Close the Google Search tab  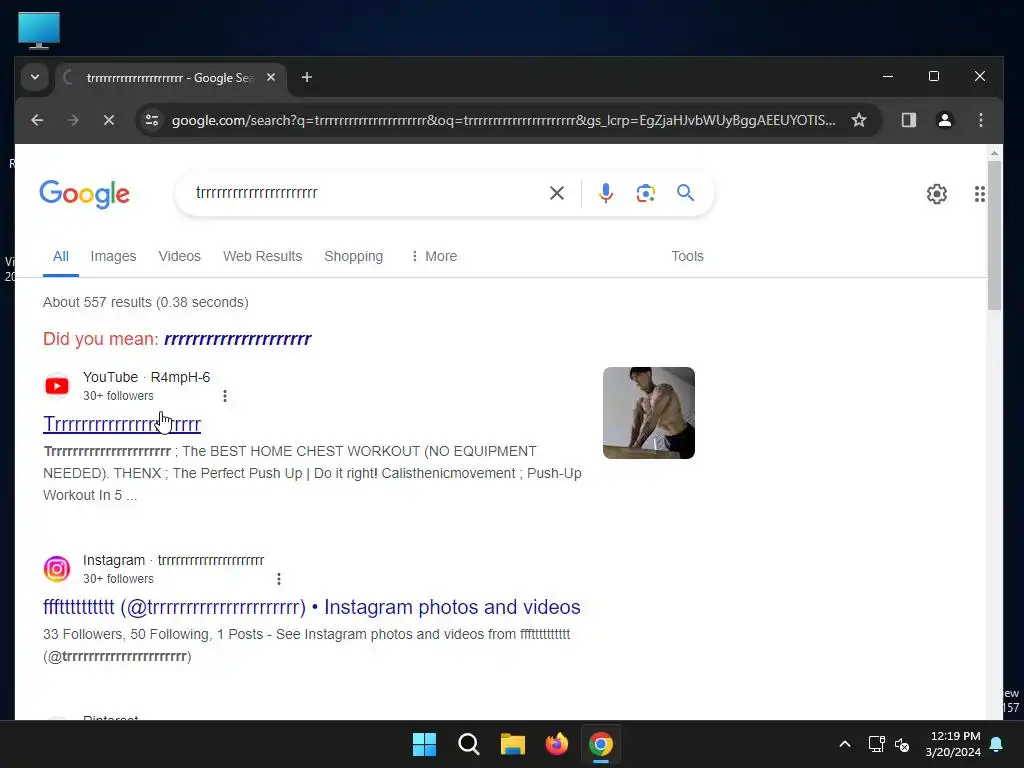[271, 77]
